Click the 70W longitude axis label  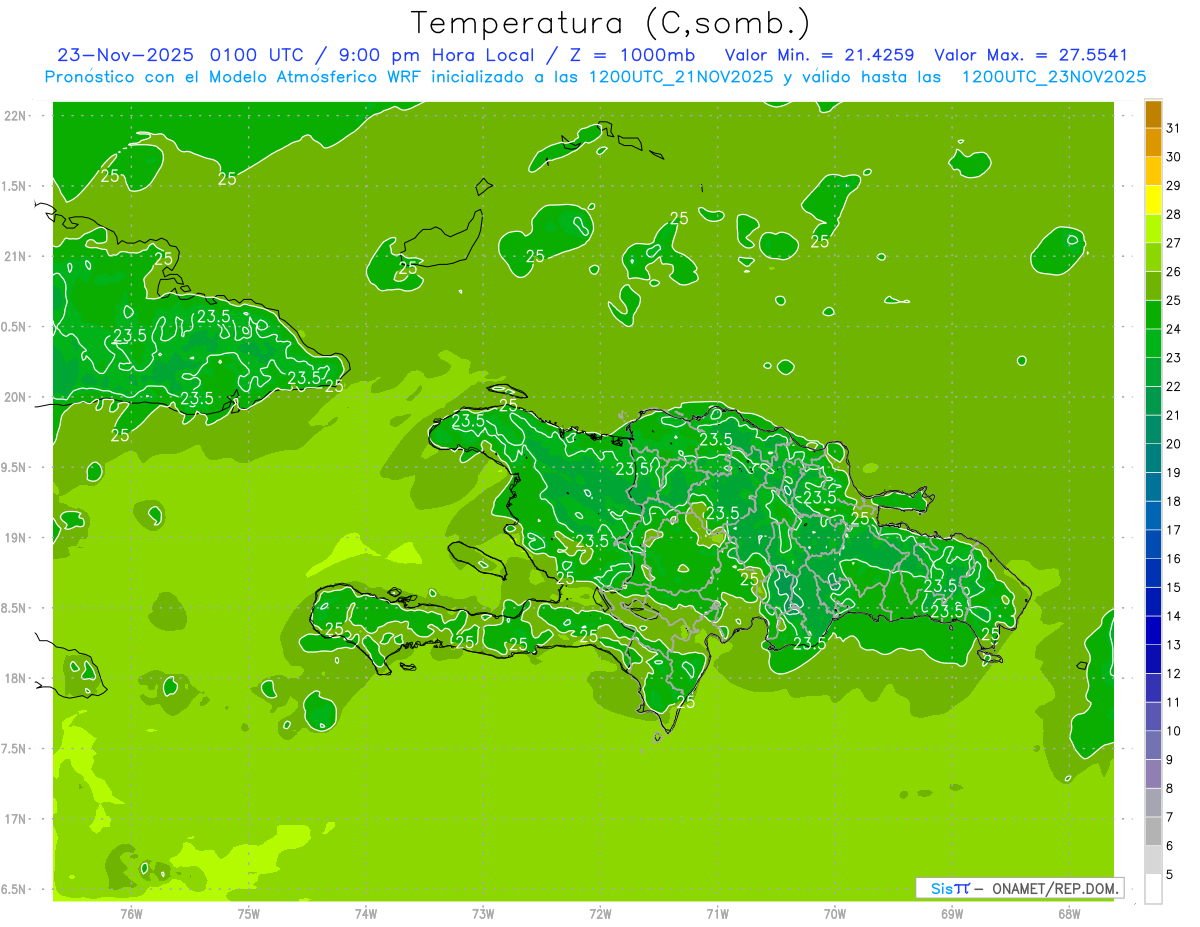pyautogui.click(x=835, y=914)
